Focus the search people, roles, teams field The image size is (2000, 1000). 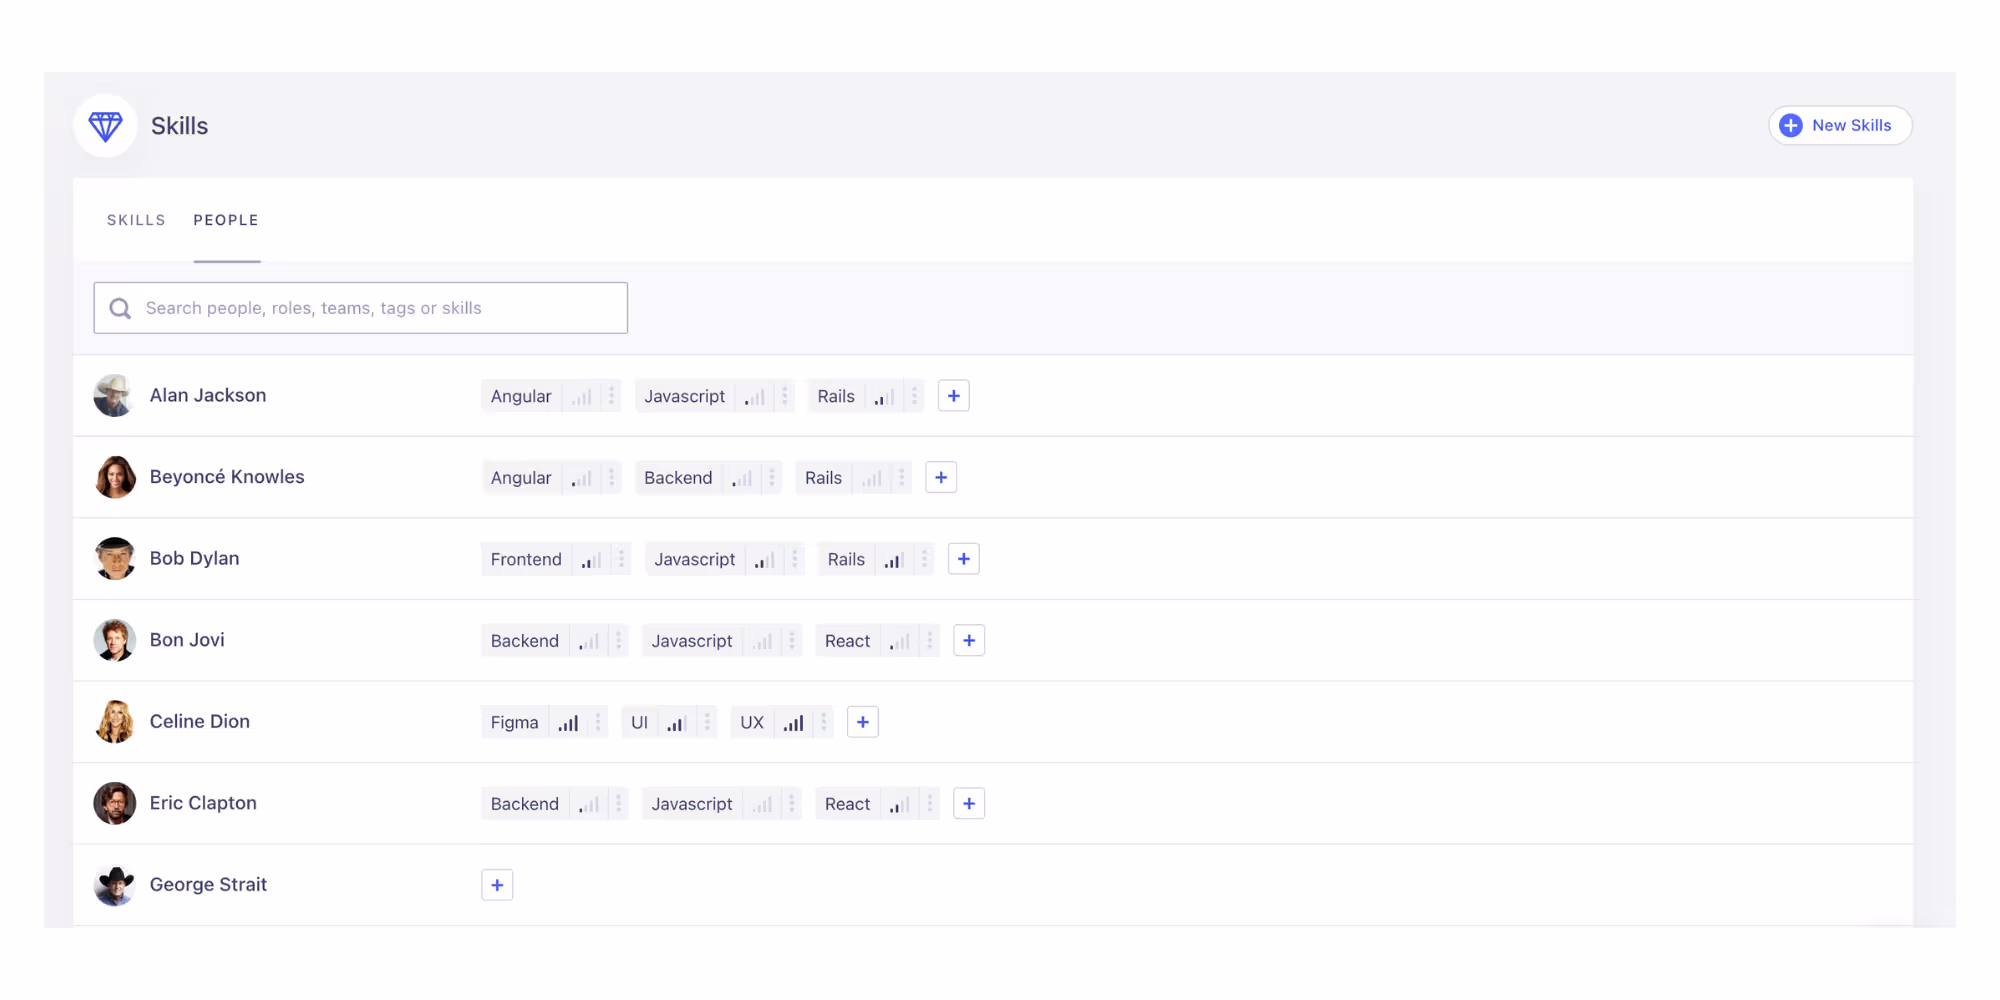361,308
